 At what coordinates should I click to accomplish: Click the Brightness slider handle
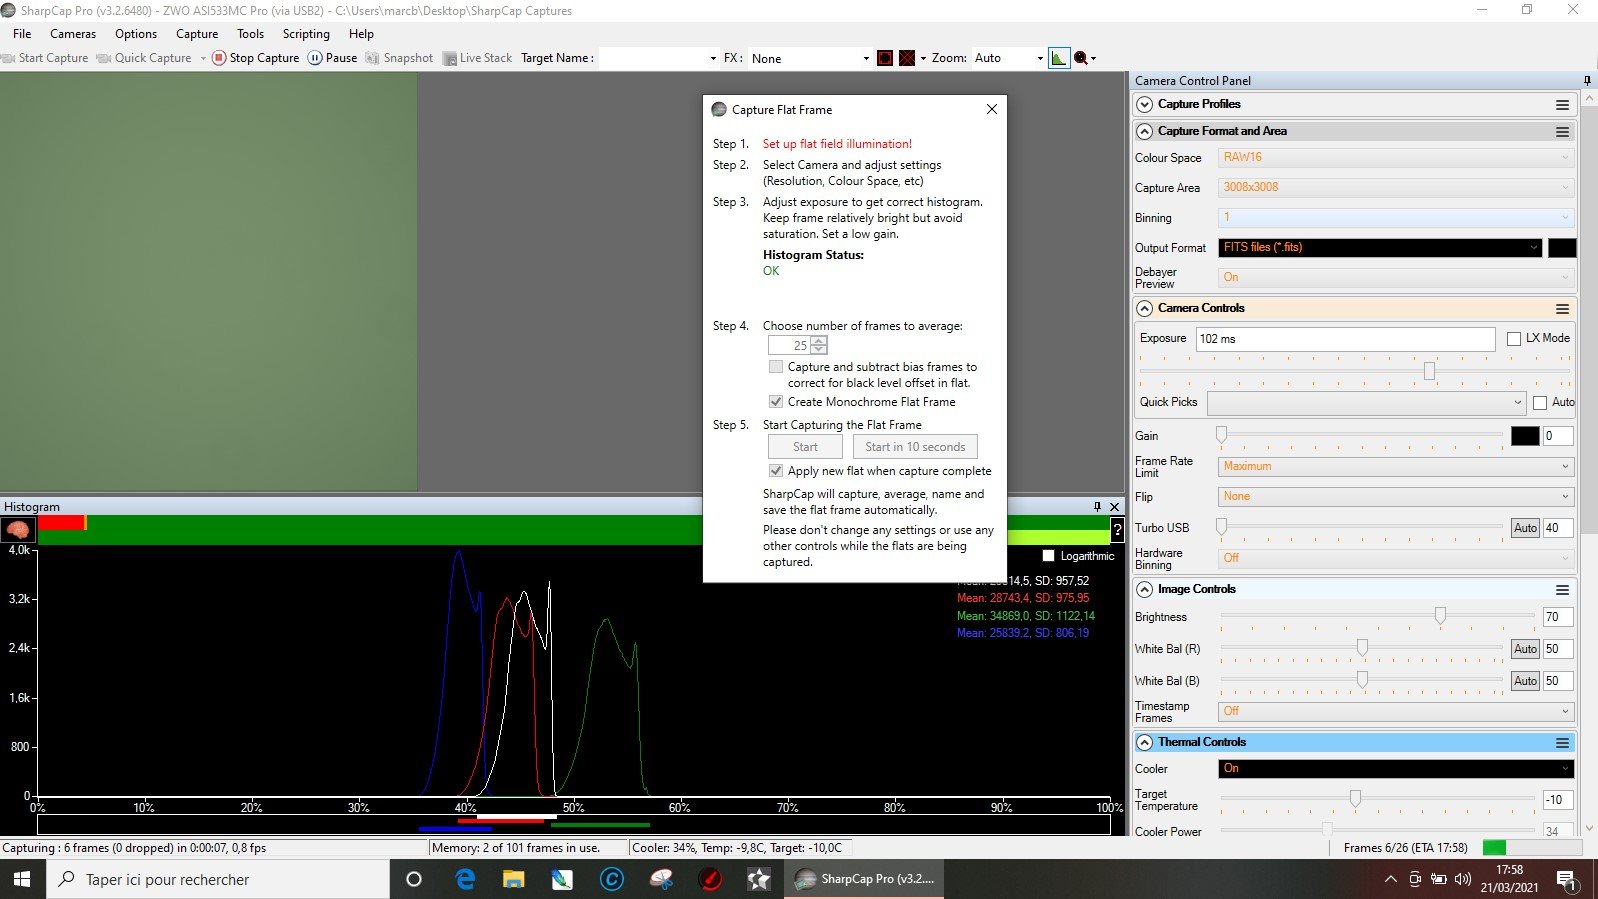click(1440, 616)
